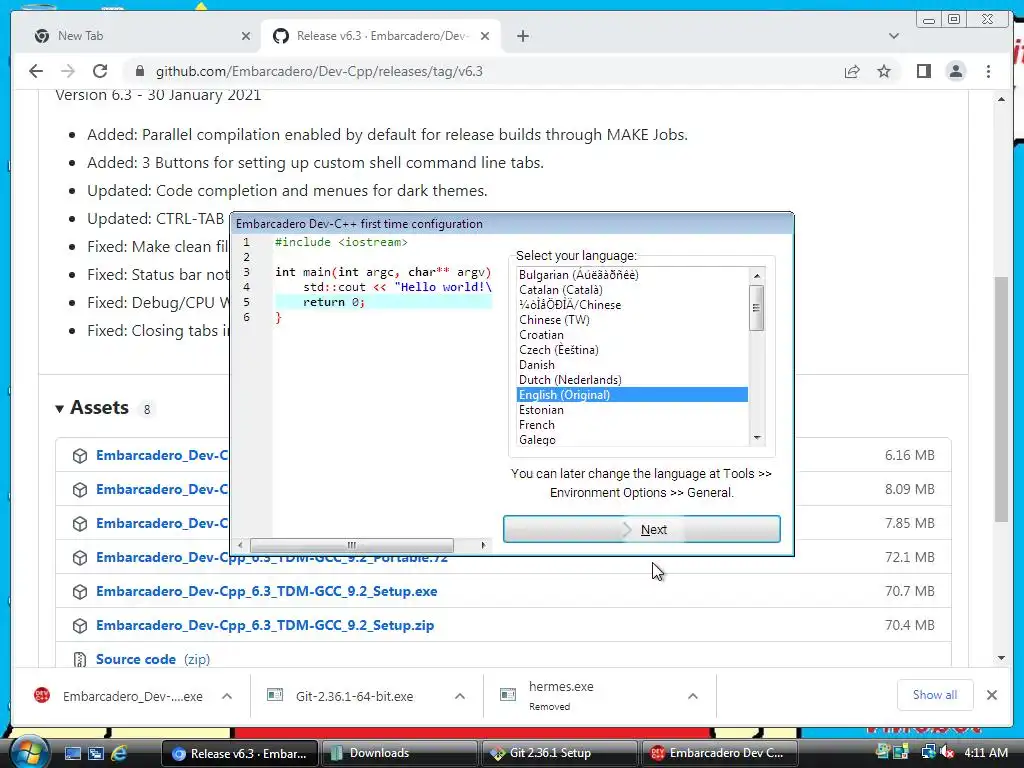
Task: Click the language list scrollbar thumb
Action: [757, 308]
